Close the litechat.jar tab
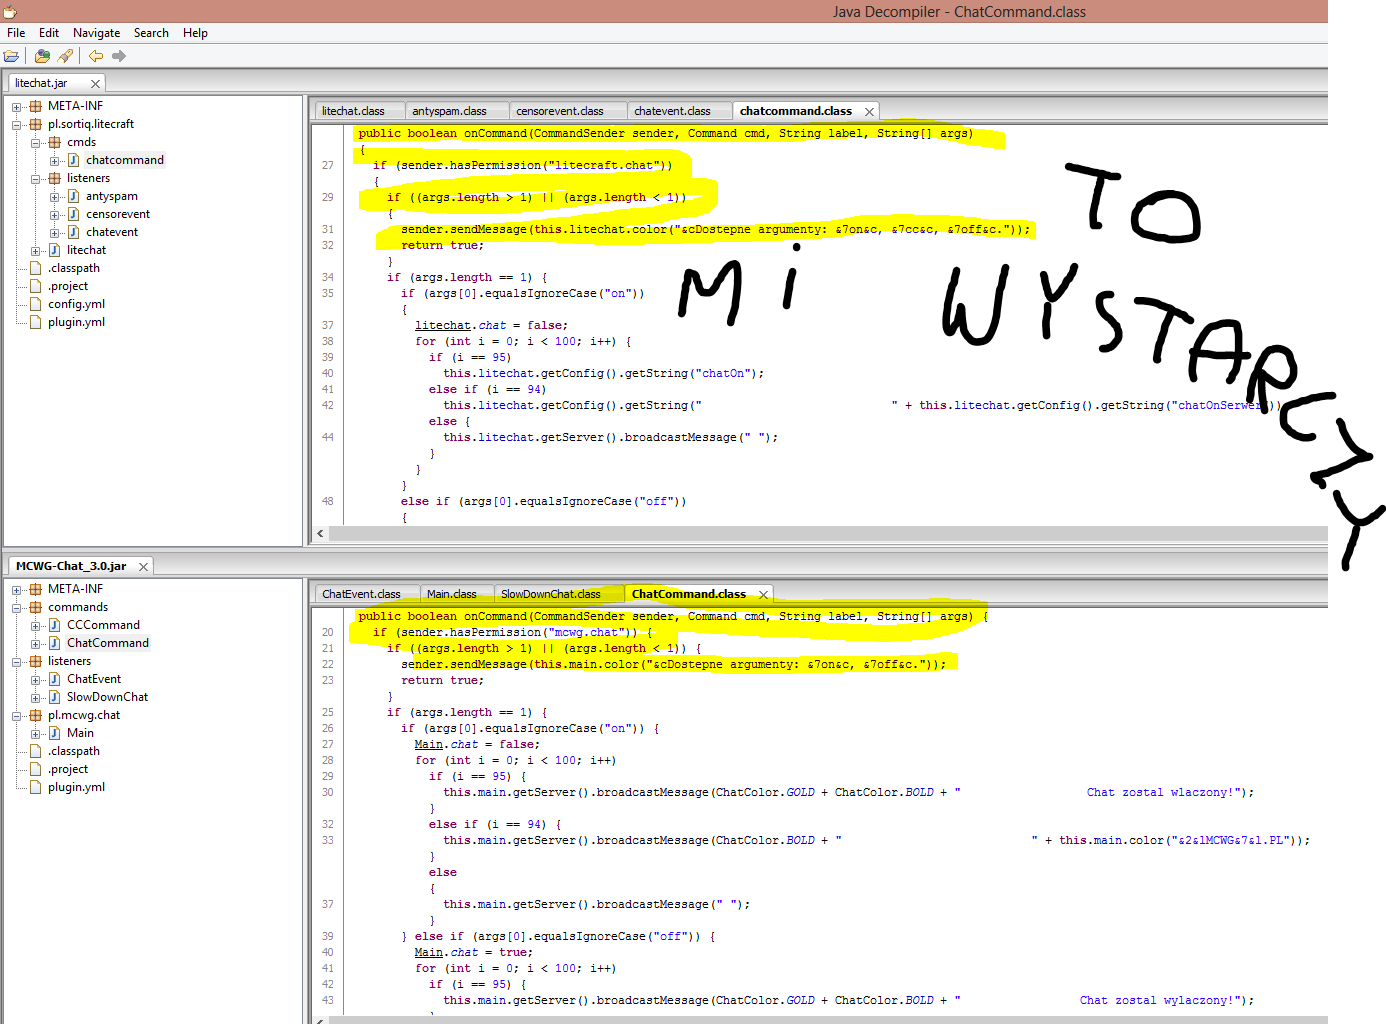The height and width of the screenshot is (1024, 1386). coord(95,84)
